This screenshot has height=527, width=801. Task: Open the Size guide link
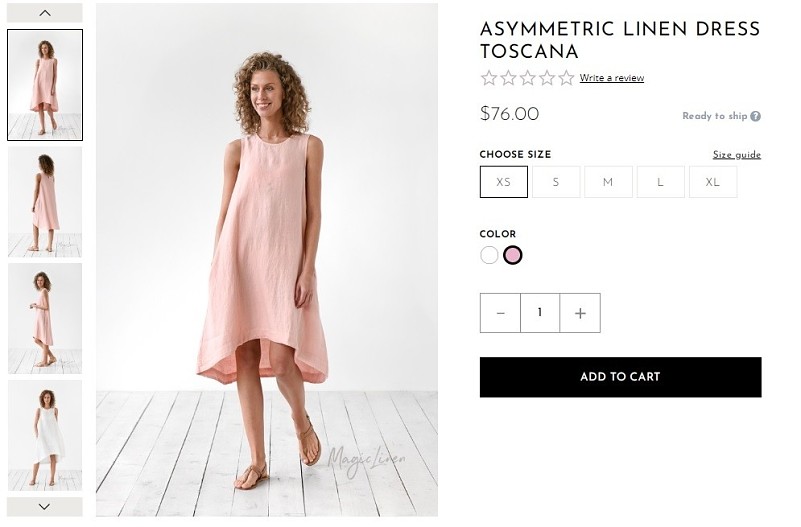736,155
